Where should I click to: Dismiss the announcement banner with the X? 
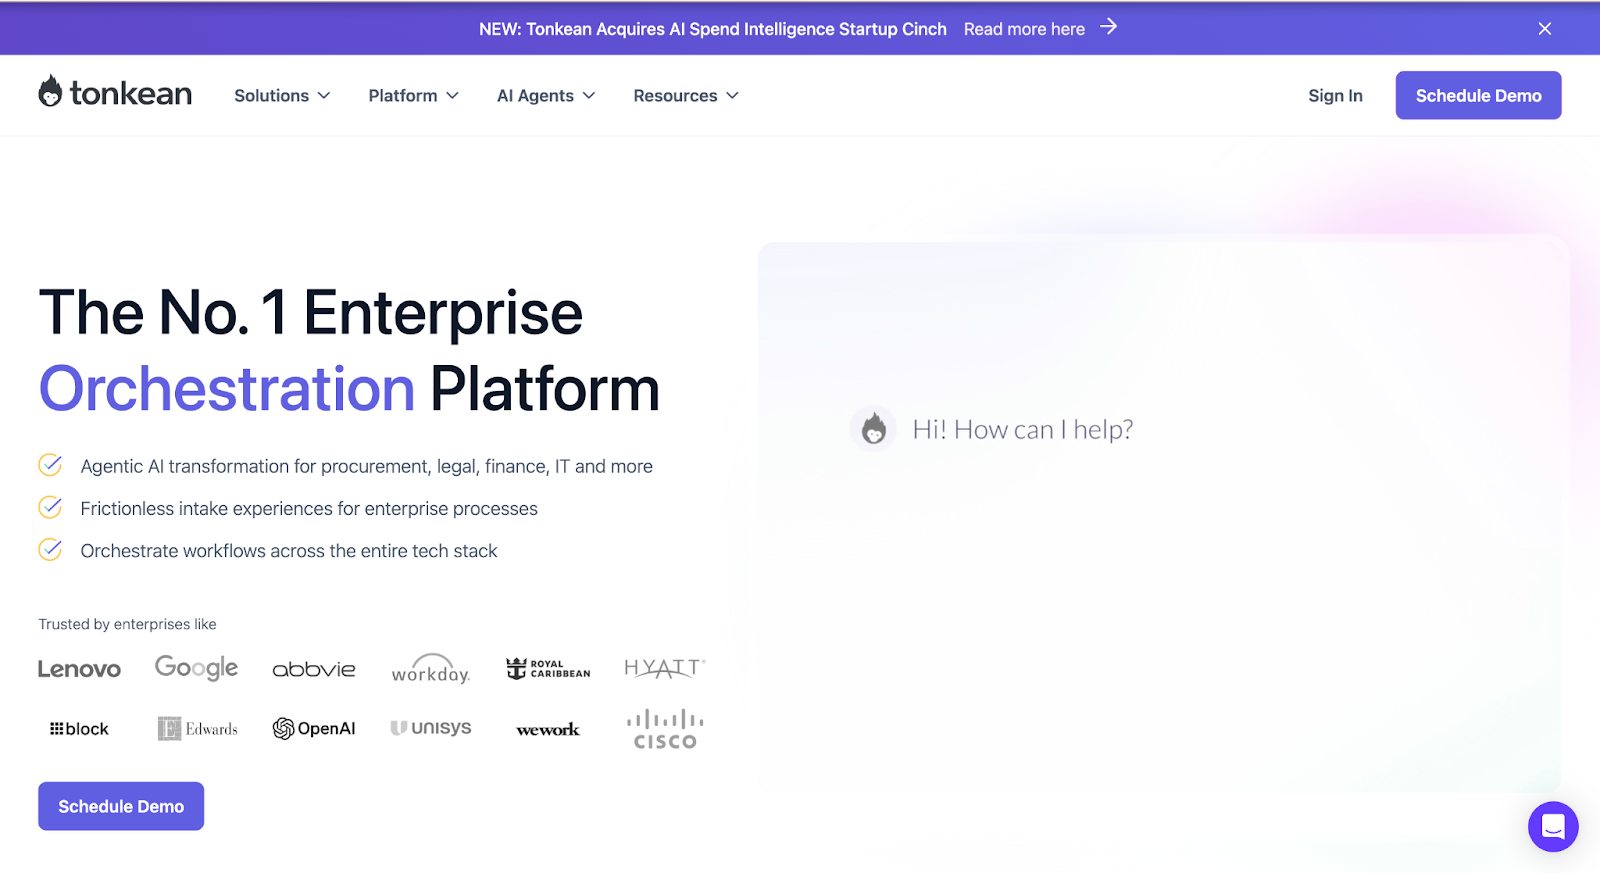tap(1545, 29)
